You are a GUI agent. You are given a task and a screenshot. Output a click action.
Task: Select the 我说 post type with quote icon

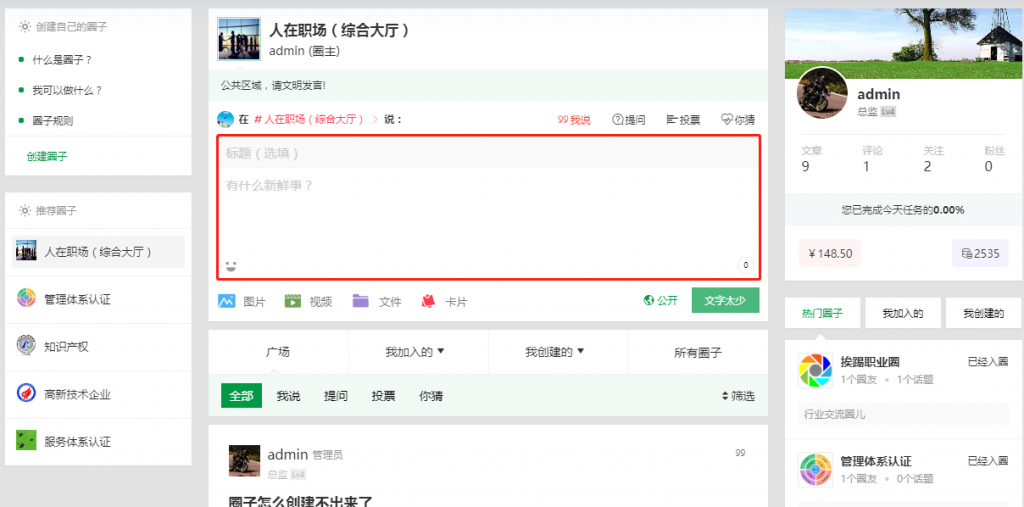(574, 120)
